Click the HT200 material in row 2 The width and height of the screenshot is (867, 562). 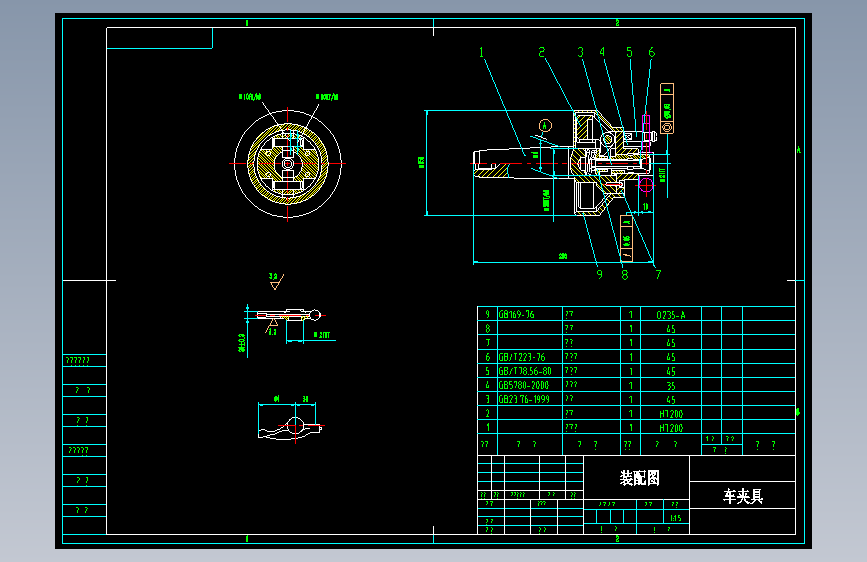[671, 414]
